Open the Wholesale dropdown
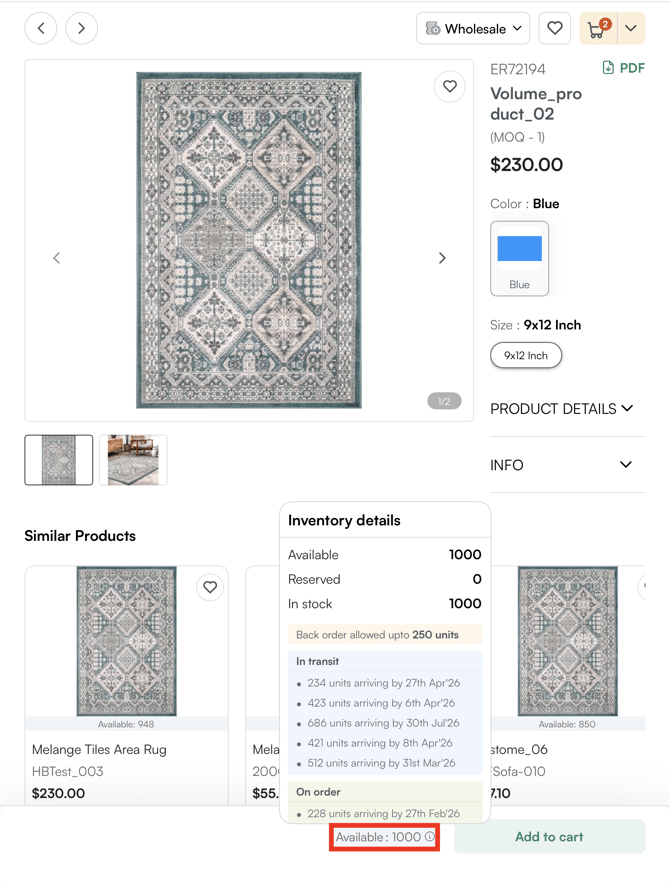 (x=473, y=29)
